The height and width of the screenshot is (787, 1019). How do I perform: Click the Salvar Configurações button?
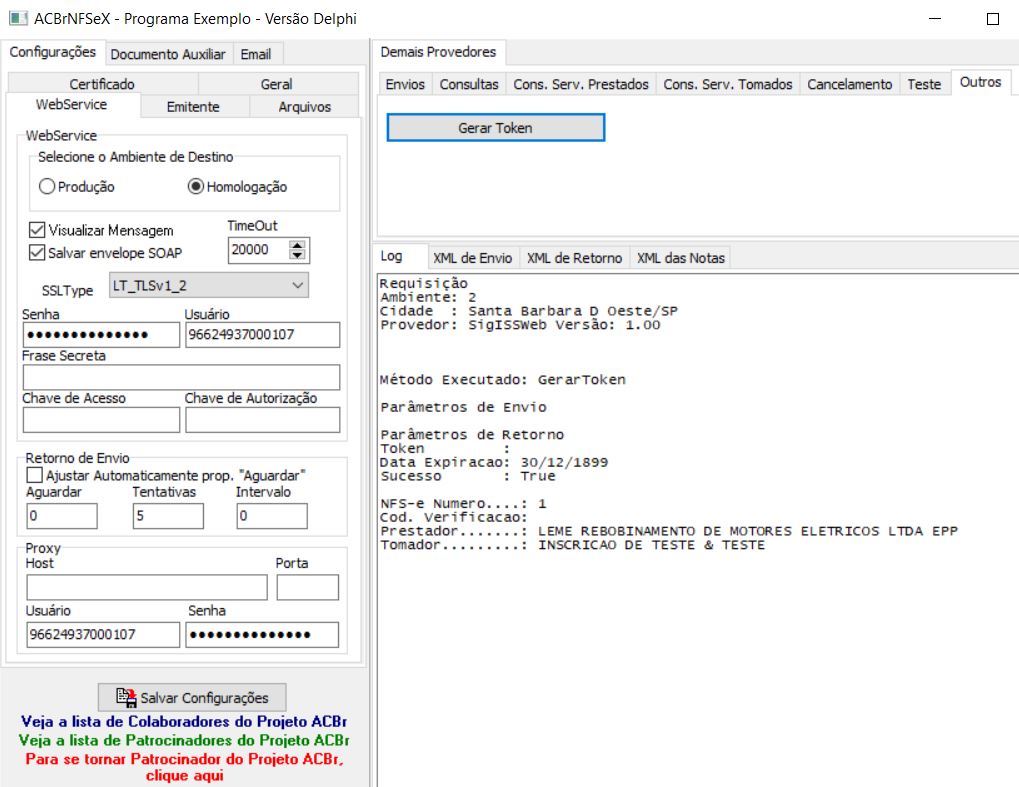(192, 697)
